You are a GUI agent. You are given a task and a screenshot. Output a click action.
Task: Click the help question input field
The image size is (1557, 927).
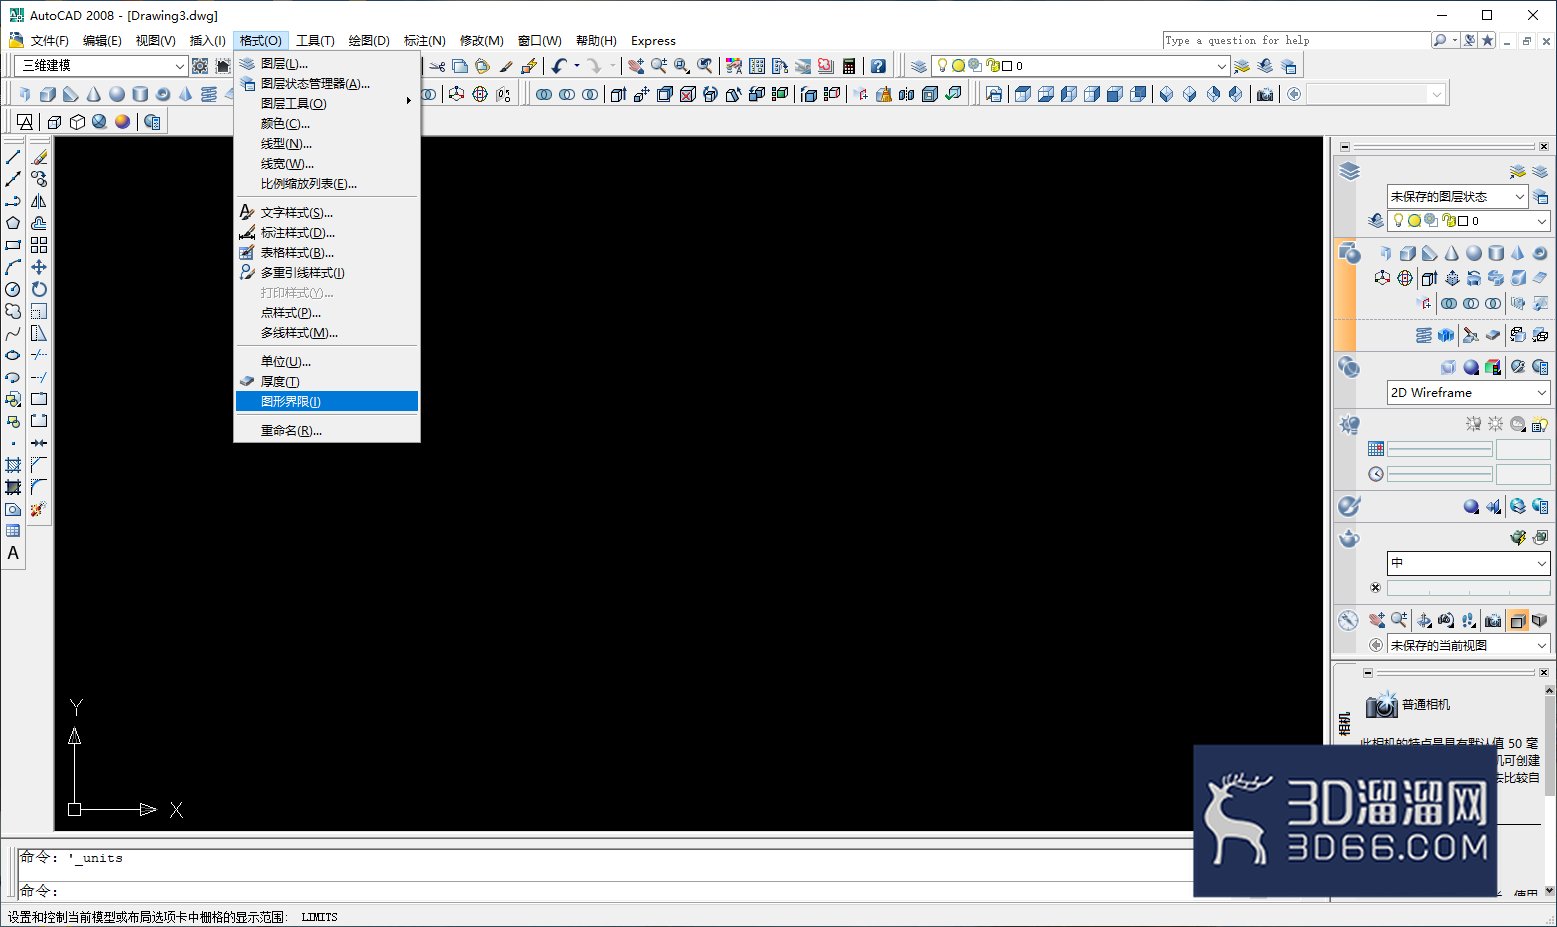click(x=1296, y=40)
